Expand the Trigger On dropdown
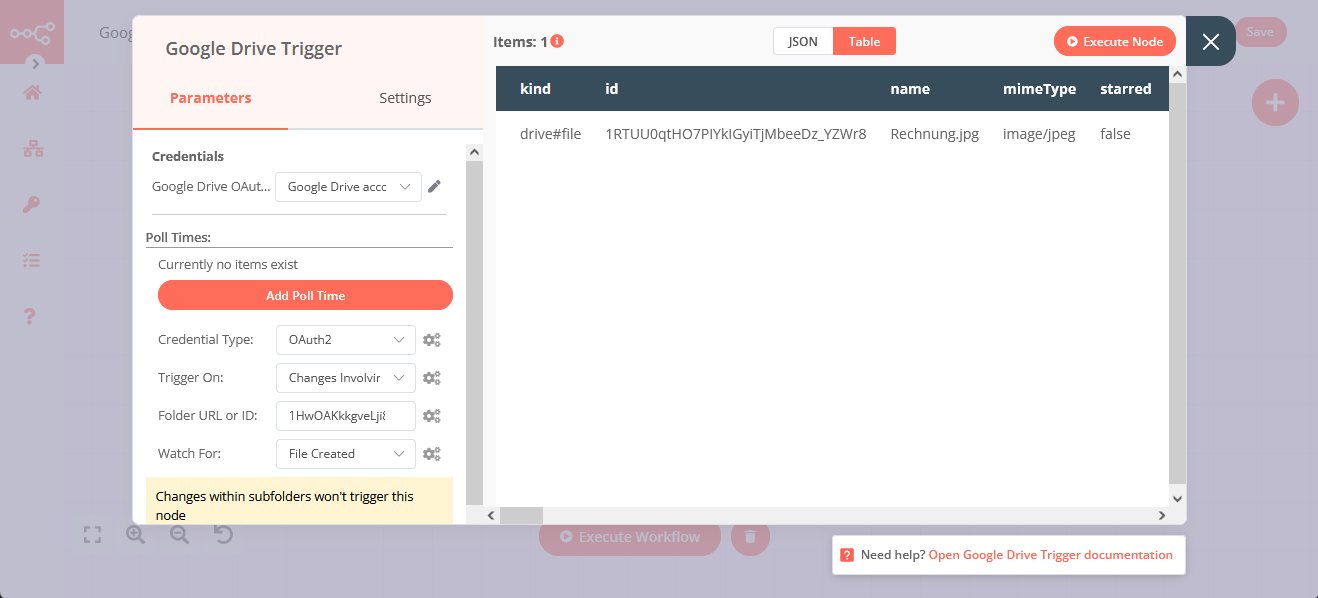Viewport: 1318px width, 598px height. pos(345,378)
